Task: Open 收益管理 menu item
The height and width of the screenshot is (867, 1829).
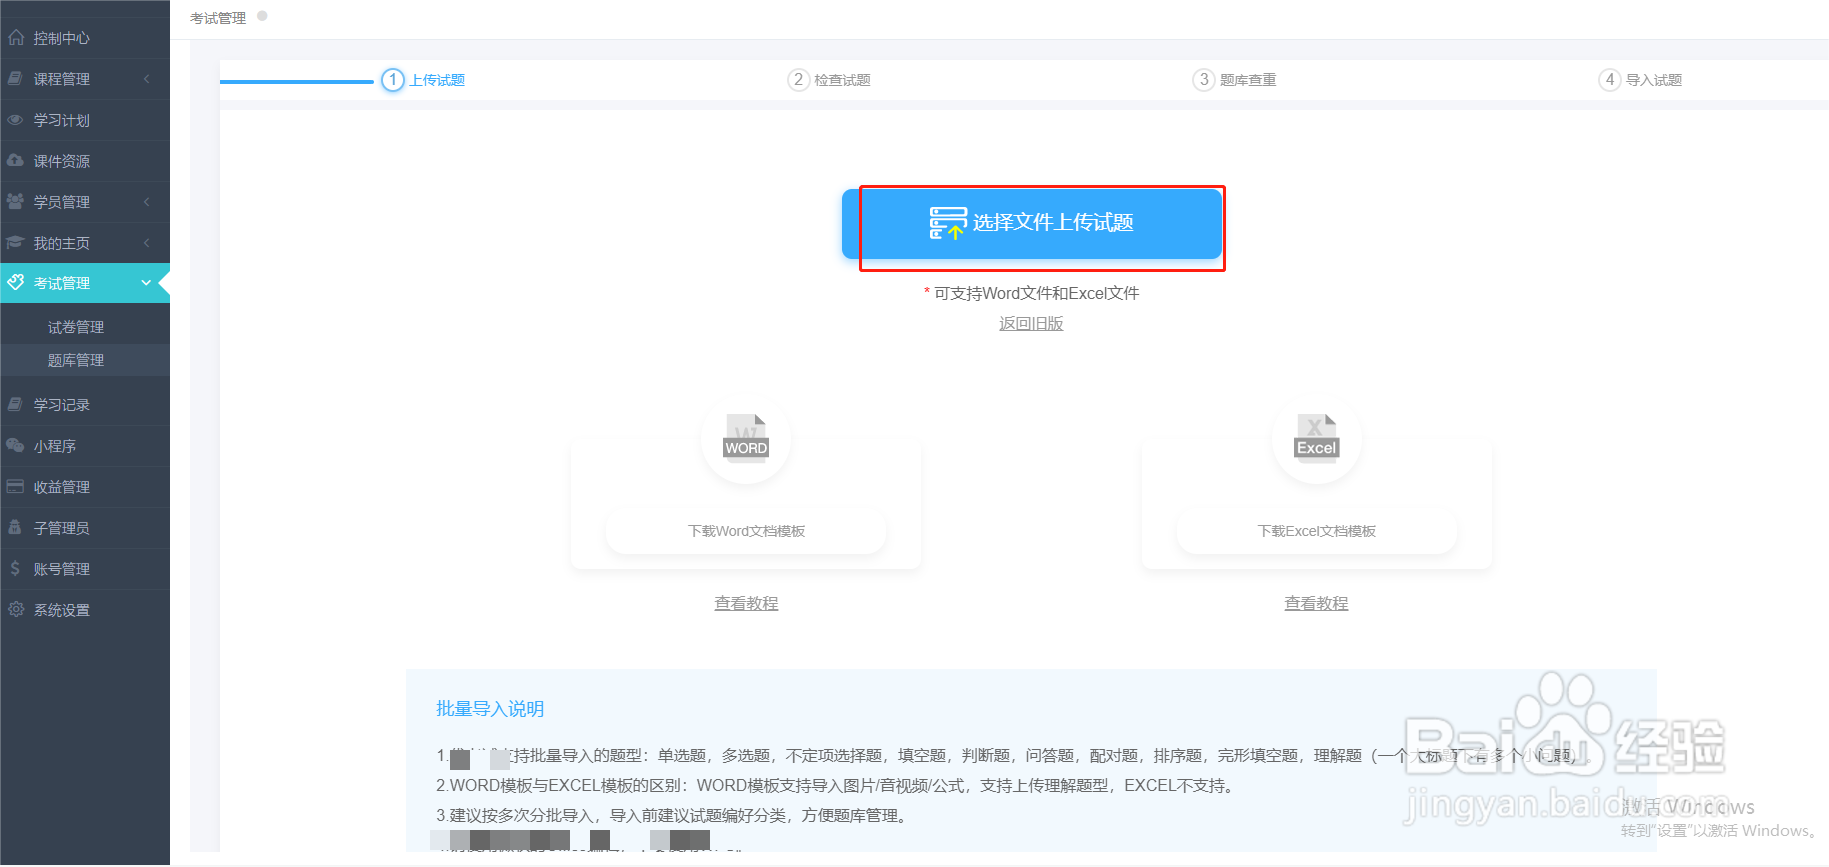Action: (x=85, y=487)
